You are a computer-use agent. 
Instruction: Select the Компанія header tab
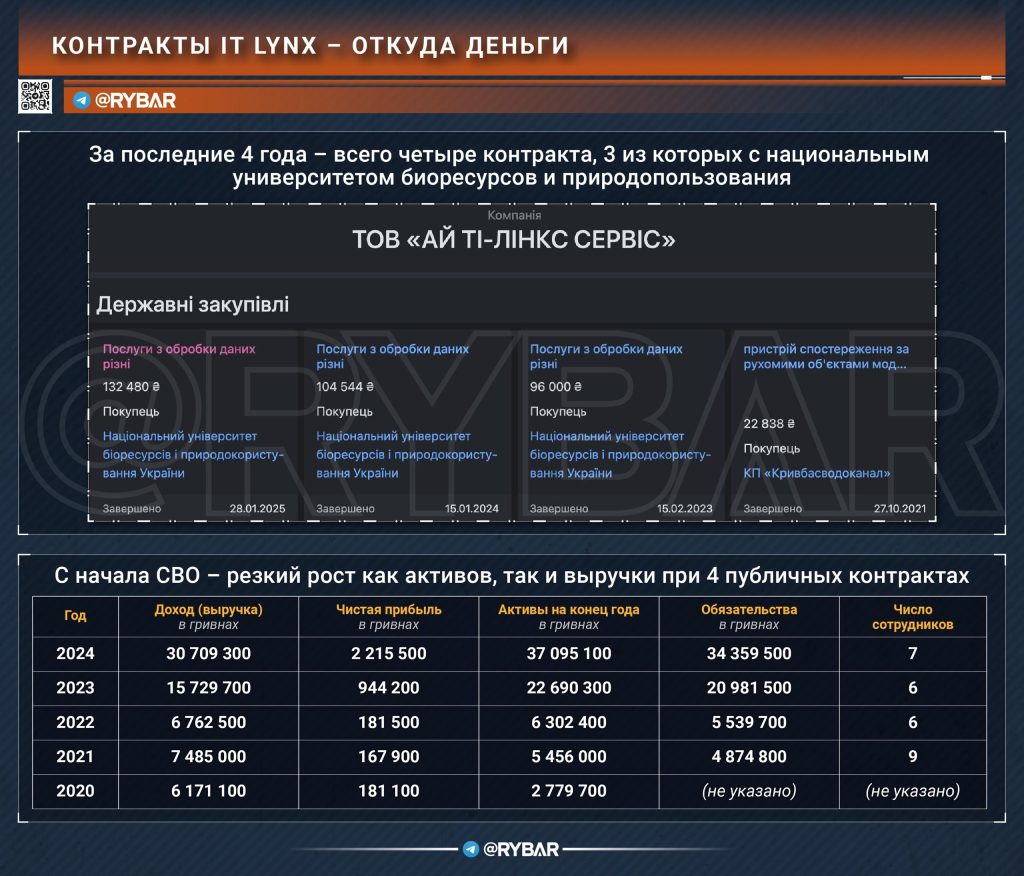coord(512,213)
